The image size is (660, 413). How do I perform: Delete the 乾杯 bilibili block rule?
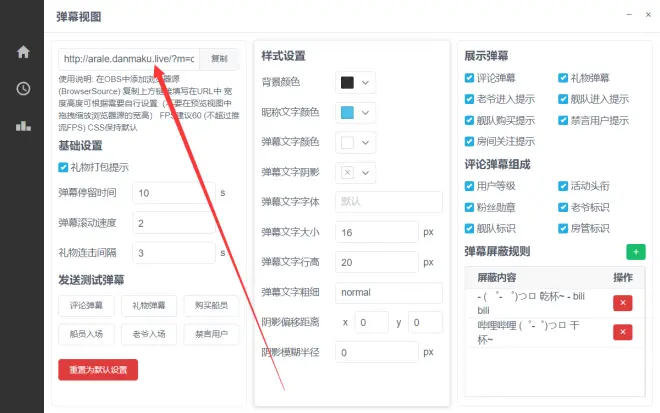click(x=623, y=303)
